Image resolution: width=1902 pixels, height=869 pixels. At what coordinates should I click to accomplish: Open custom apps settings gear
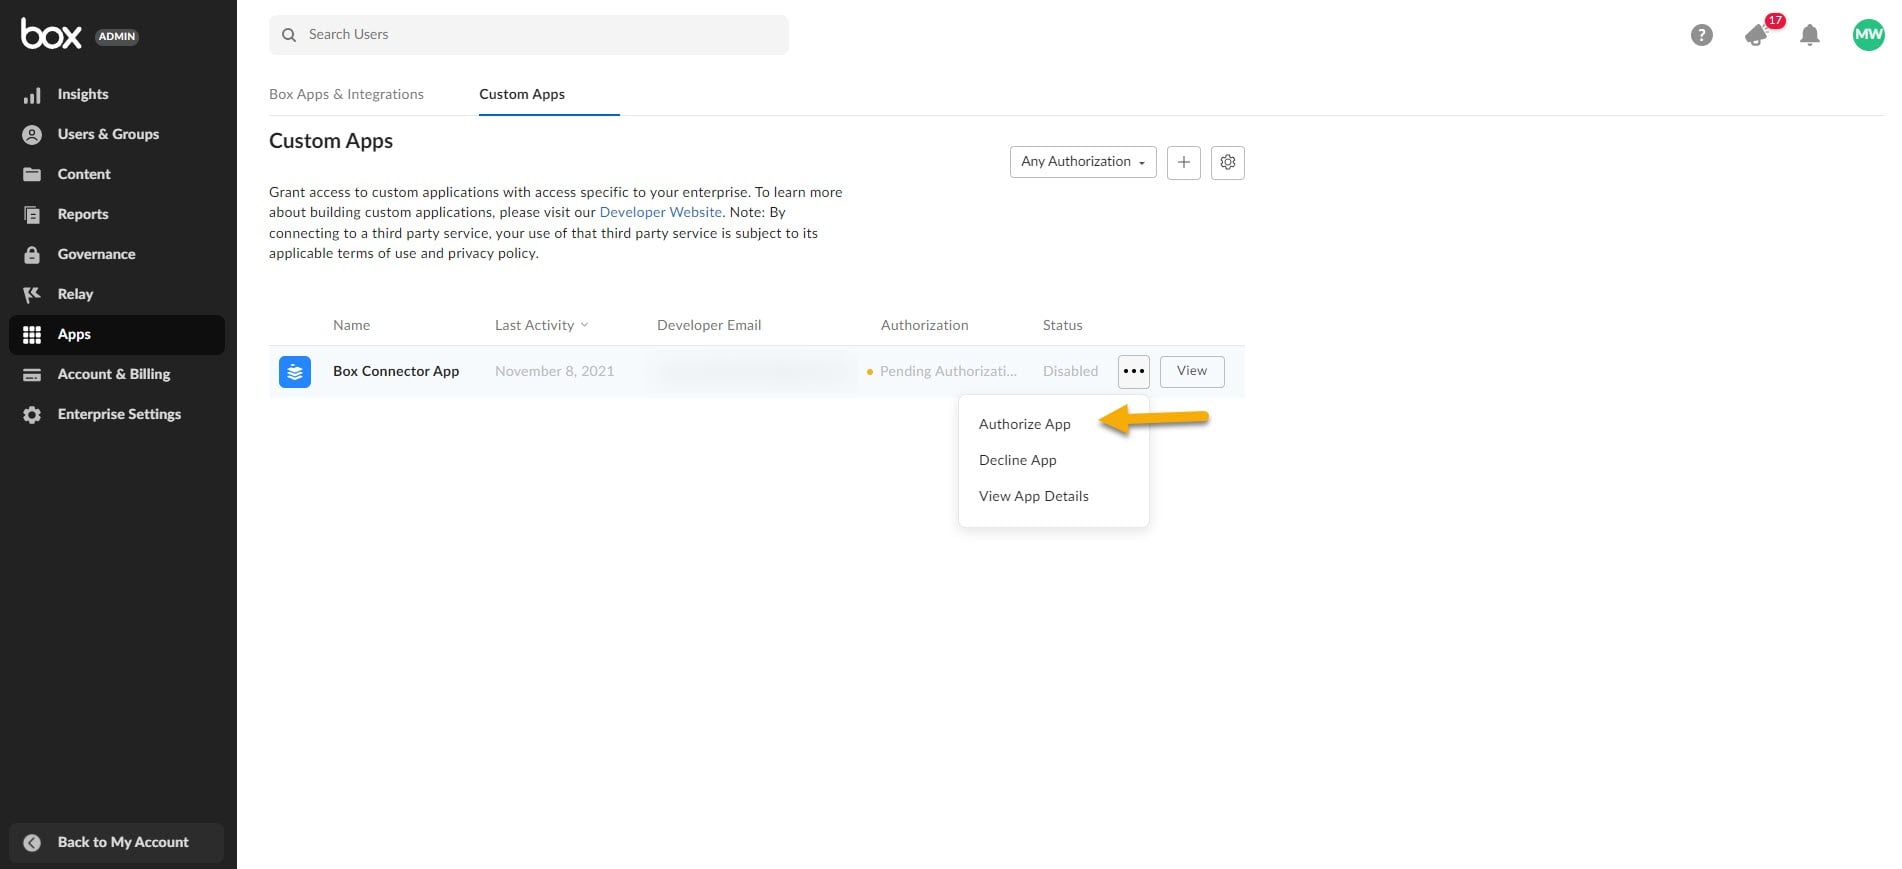1228,162
